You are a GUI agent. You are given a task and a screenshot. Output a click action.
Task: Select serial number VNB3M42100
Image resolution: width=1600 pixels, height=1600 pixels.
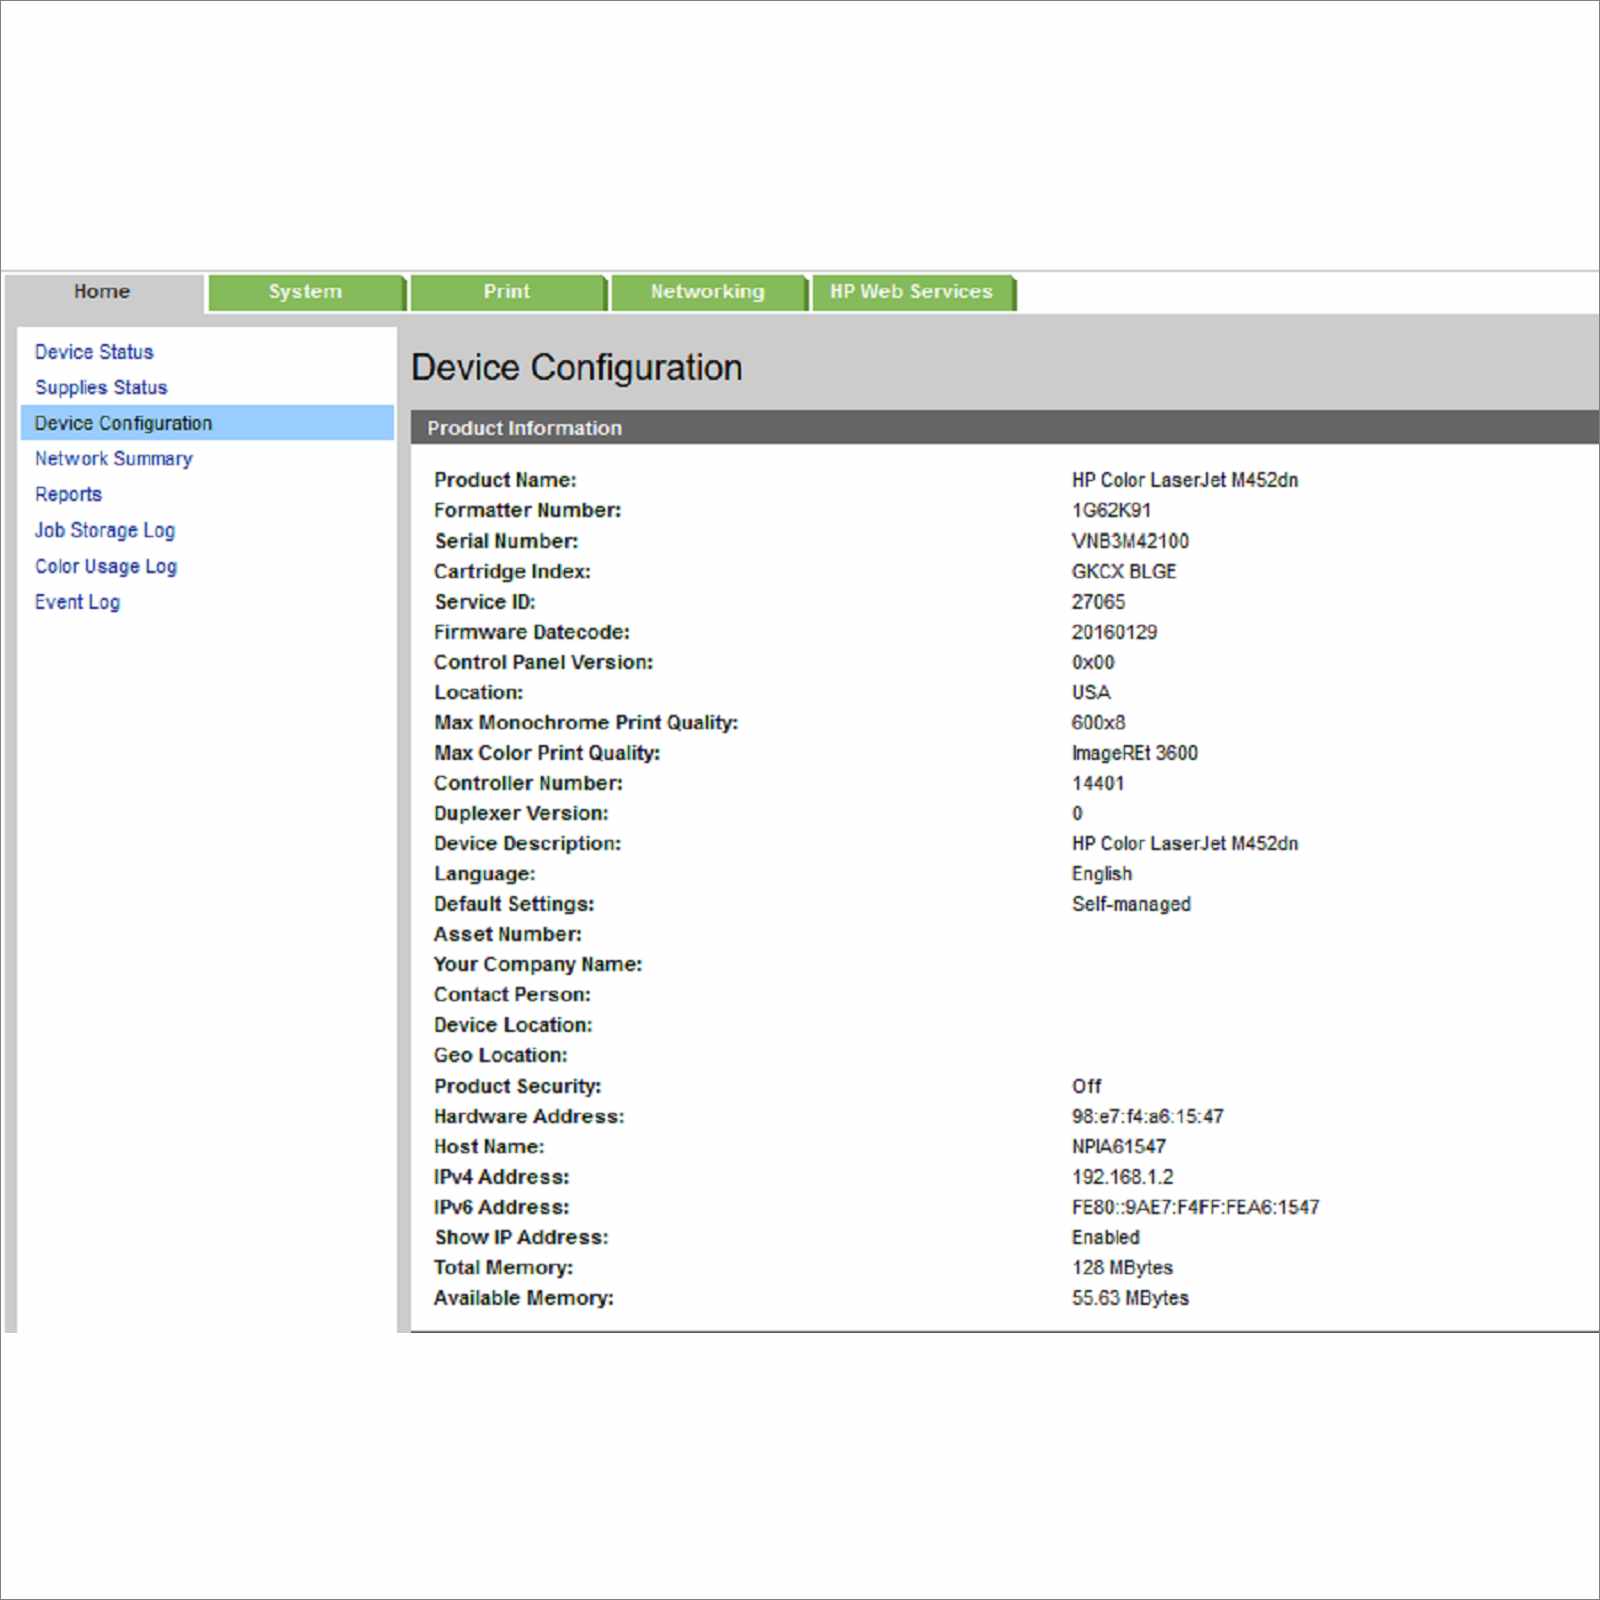point(1130,541)
